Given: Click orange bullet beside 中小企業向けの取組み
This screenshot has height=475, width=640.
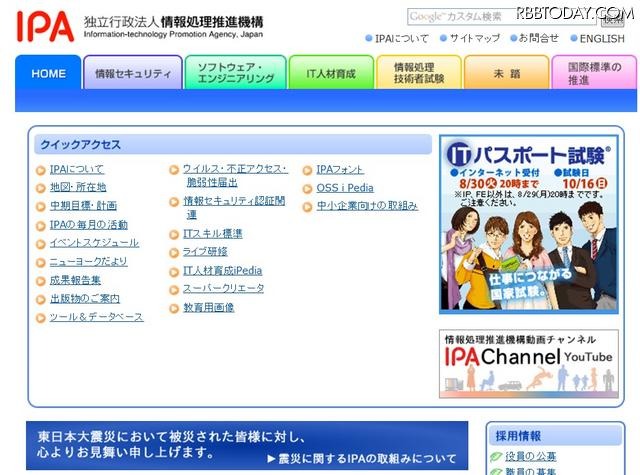Looking at the screenshot, I should pos(307,207).
